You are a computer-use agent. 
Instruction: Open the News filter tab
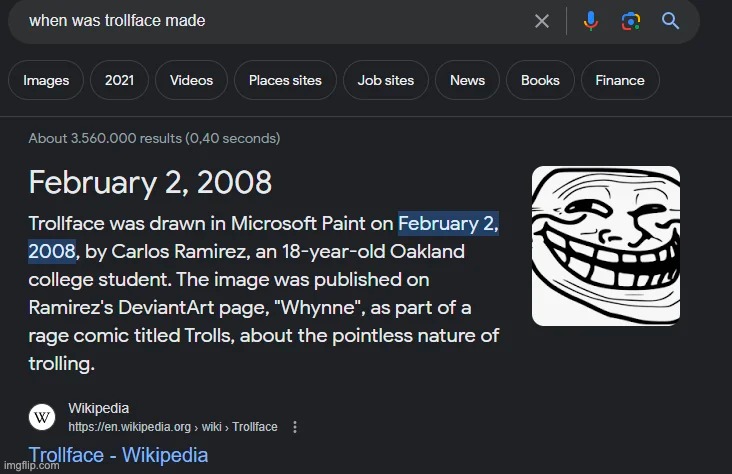(x=467, y=81)
